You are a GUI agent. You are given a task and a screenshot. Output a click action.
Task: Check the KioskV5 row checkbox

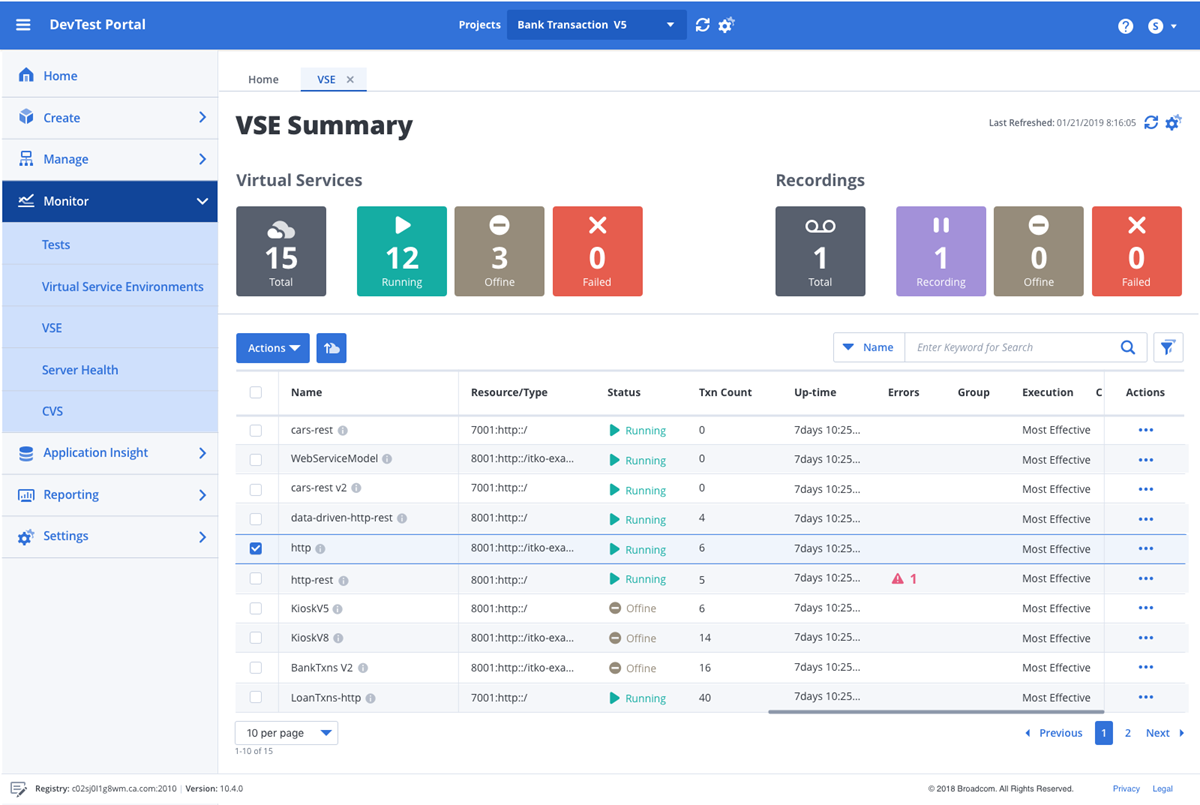tap(256, 608)
